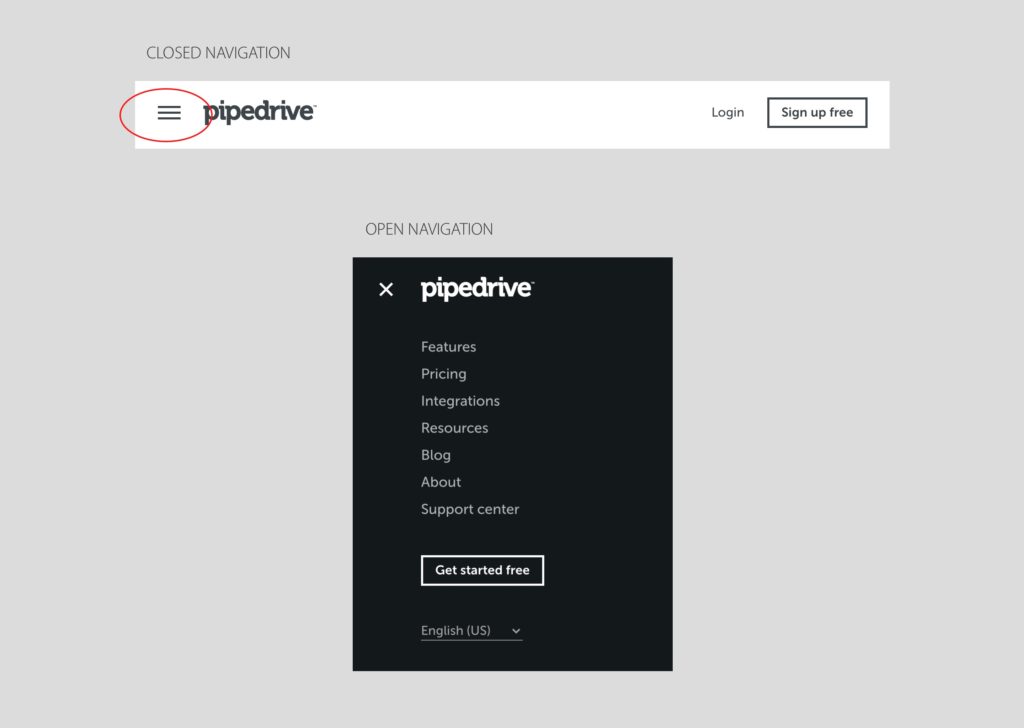Click the Sign up free button
The image size is (1024, 728).
817,112
